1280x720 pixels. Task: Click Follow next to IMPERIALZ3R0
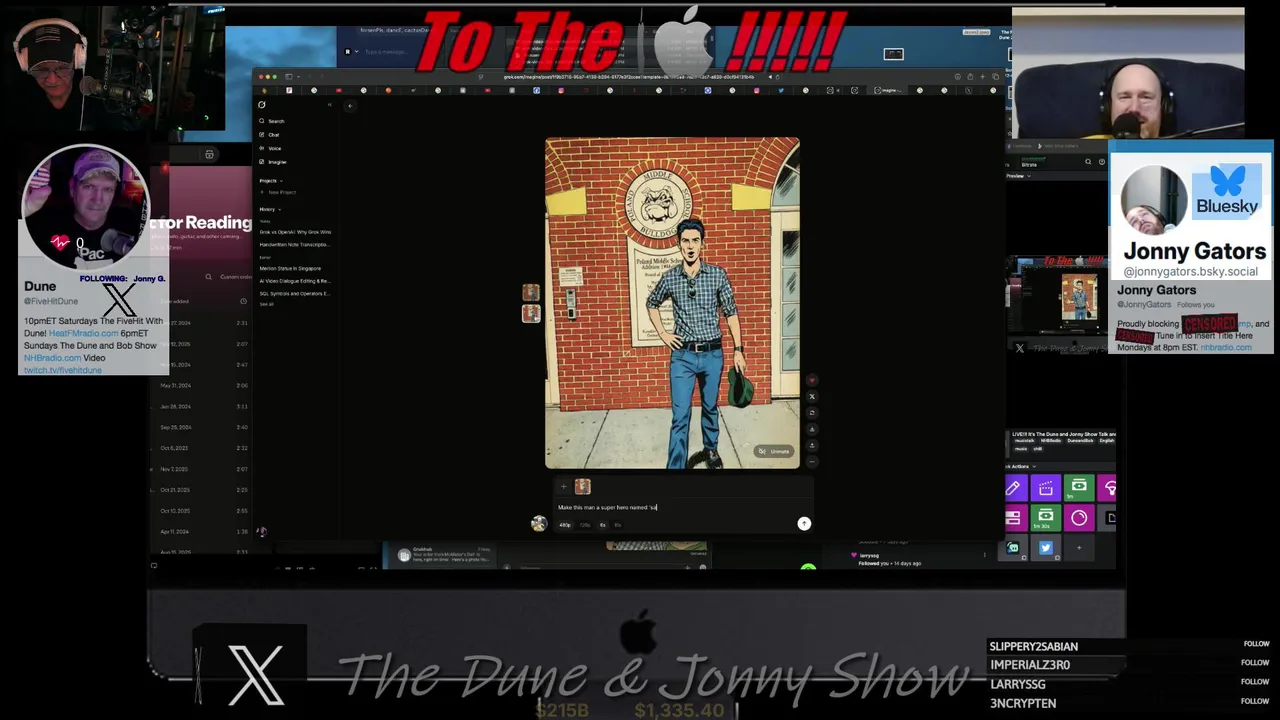1256,663
